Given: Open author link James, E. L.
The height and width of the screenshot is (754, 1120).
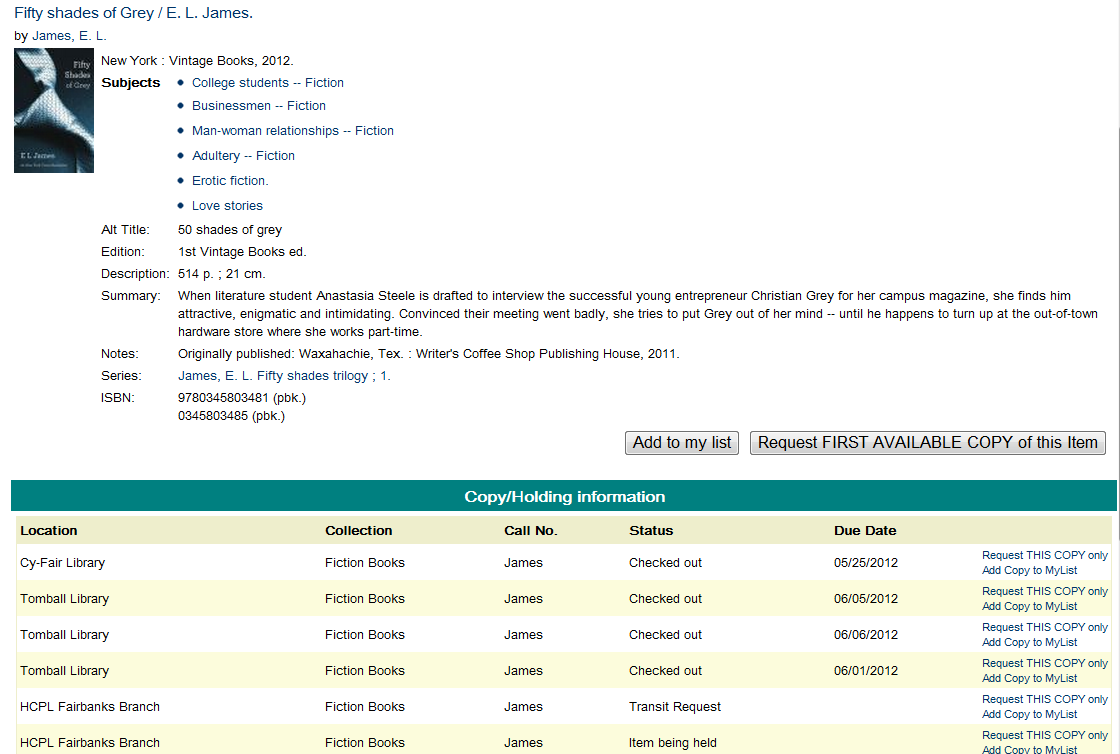Looking at the screenshot, I should point(69,36).
